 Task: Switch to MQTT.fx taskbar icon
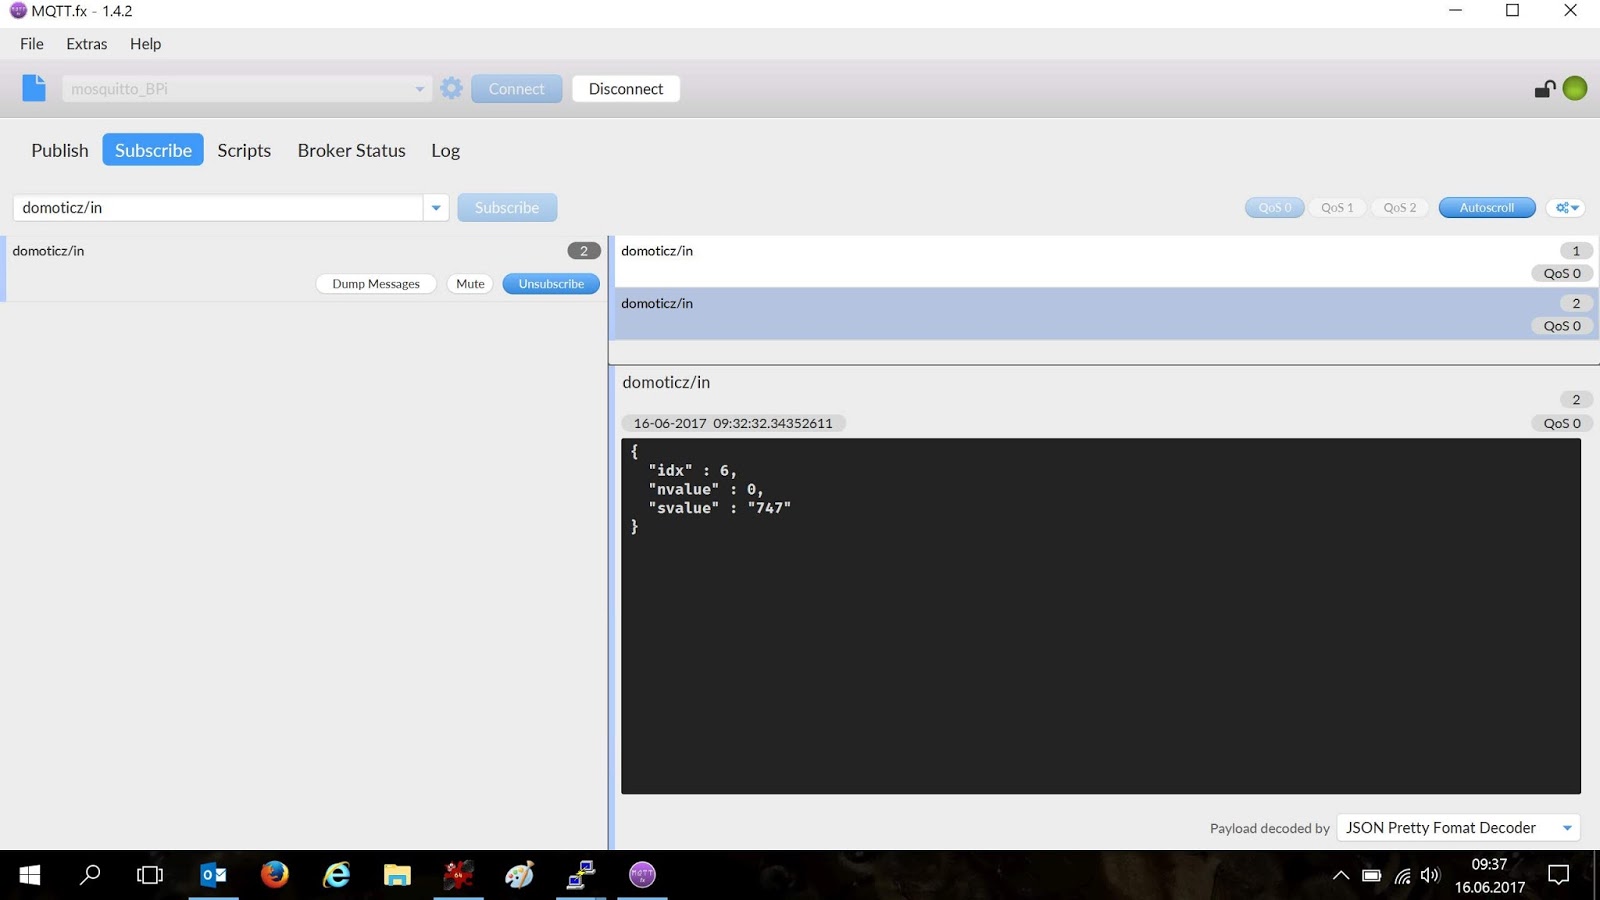642,875
